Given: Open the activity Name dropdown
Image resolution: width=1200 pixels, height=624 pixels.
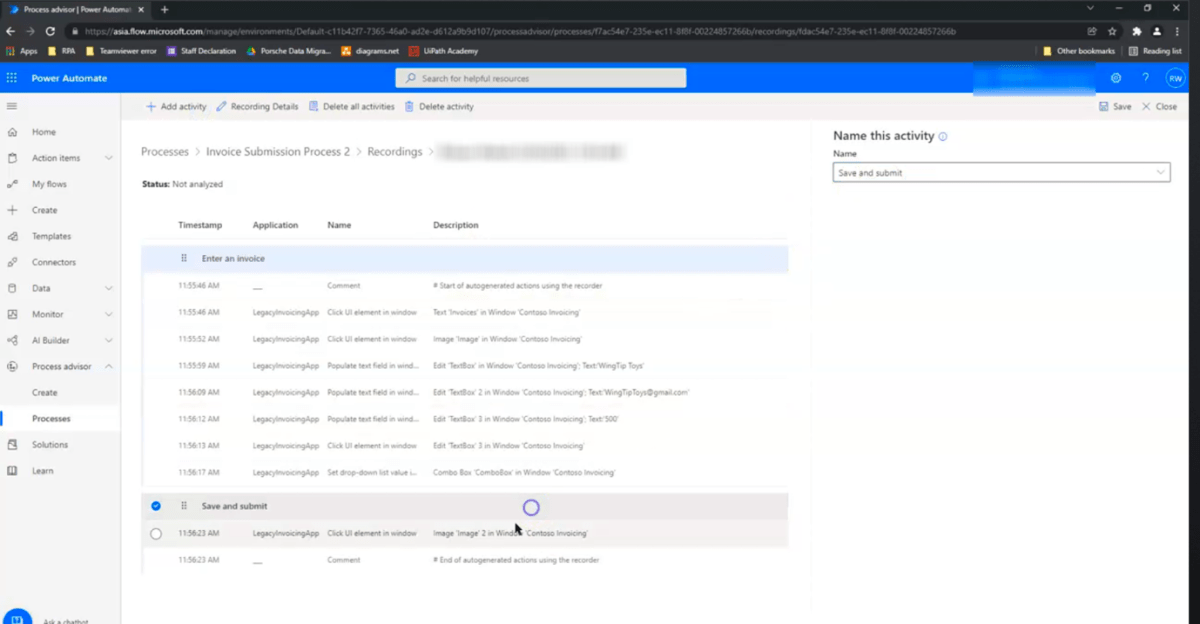Looking at the screenshot, I should [x=1001, y=173].
